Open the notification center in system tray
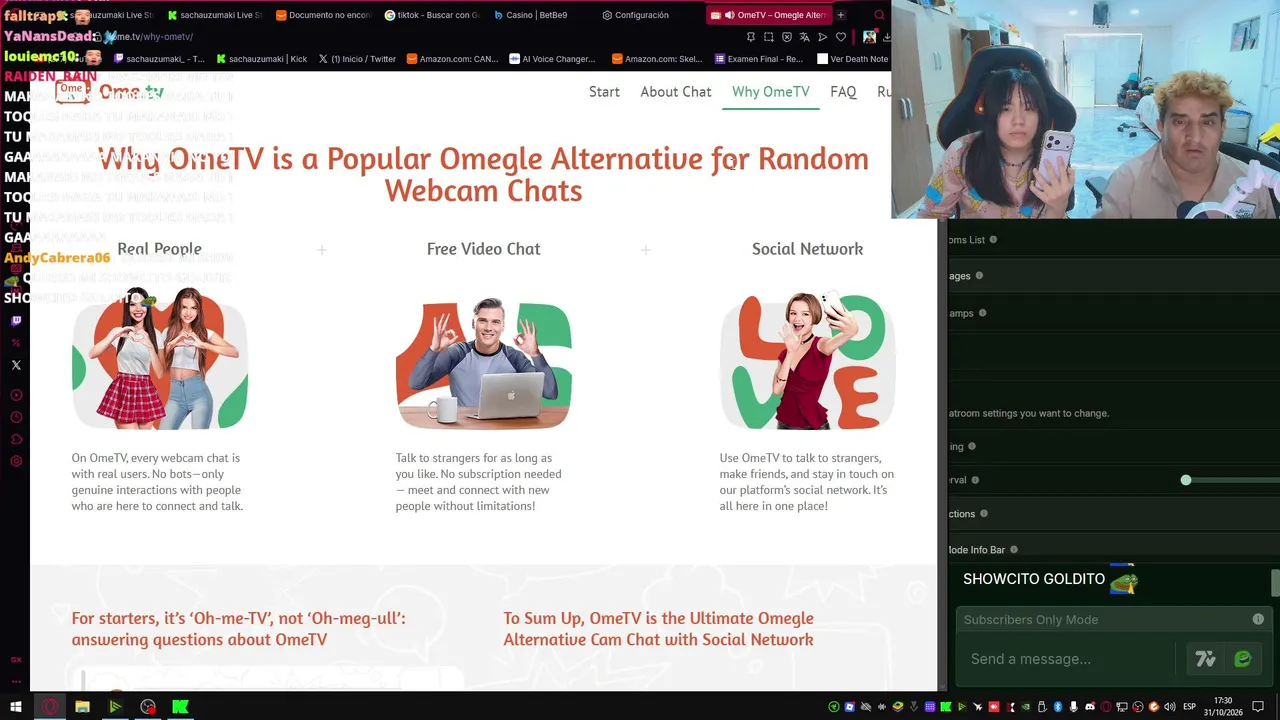Screen dimensions: 1280x720 coord(1258,707)
